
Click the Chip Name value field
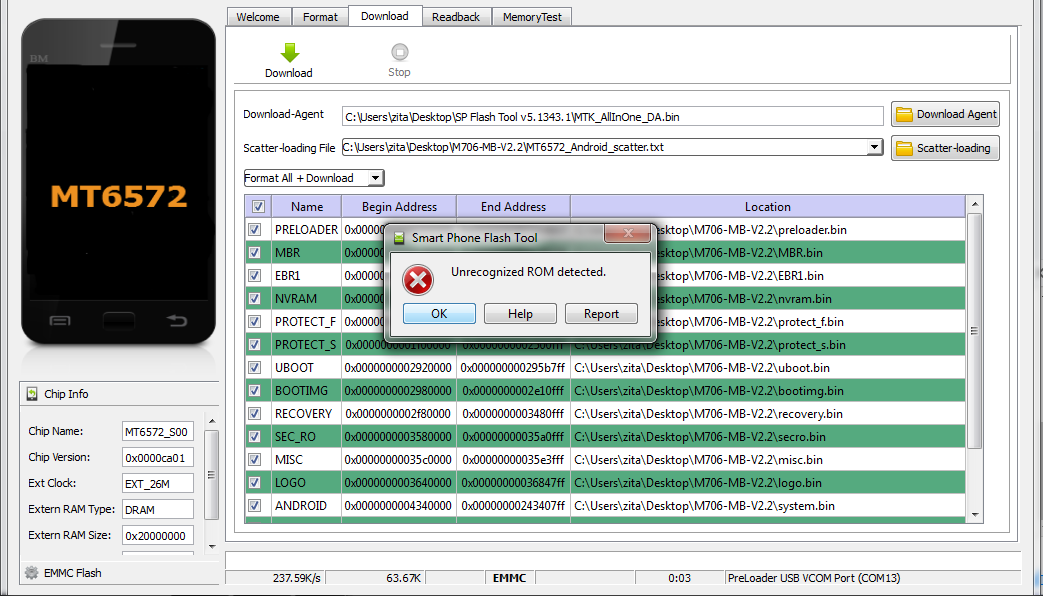pyautogui.click(x=158, y=432)
